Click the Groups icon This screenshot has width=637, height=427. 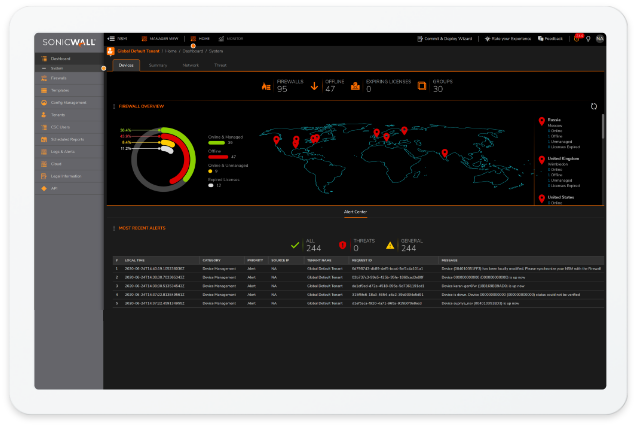tap(422, 86)
